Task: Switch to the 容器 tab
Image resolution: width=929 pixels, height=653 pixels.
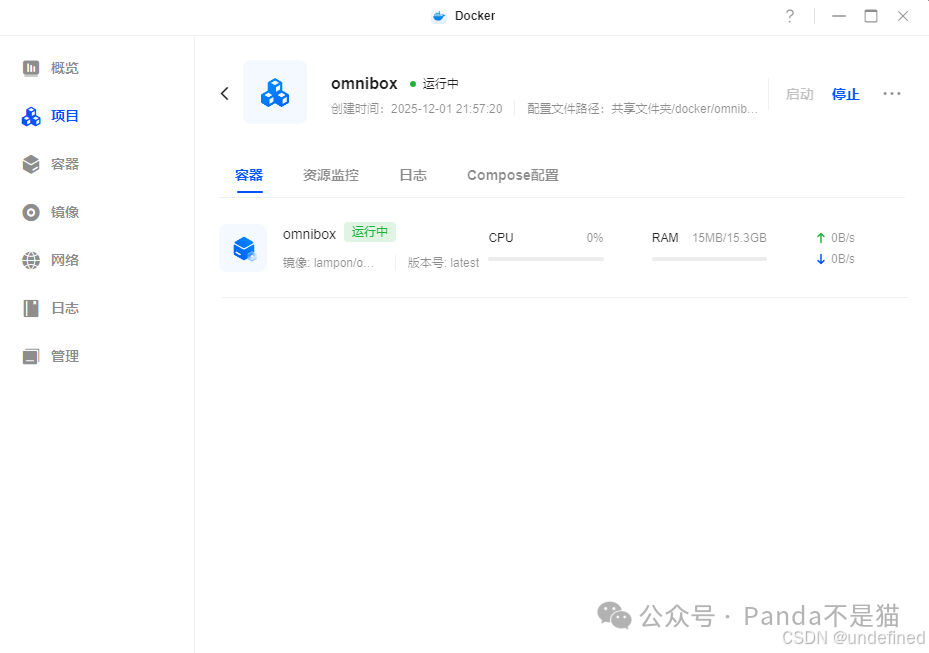Action: point(249,175)
